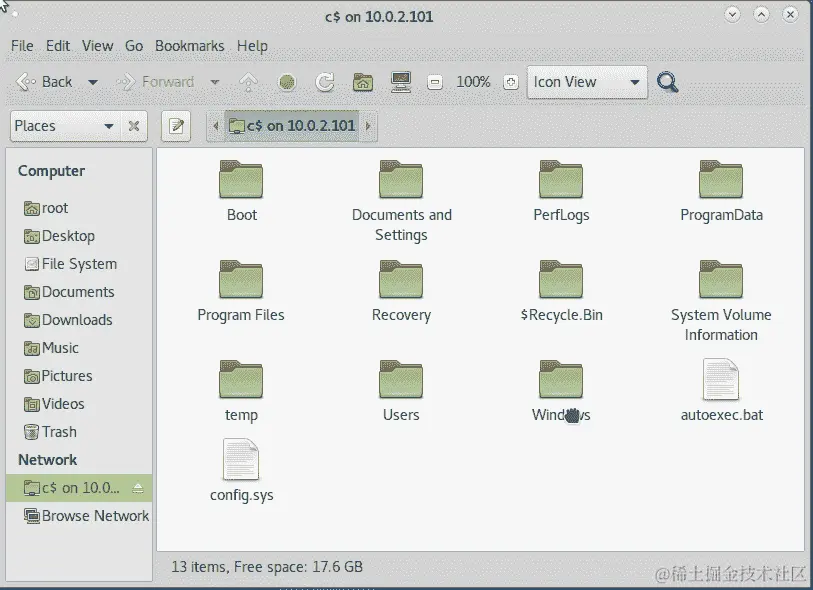Open the Help menu

click(253, 46)
